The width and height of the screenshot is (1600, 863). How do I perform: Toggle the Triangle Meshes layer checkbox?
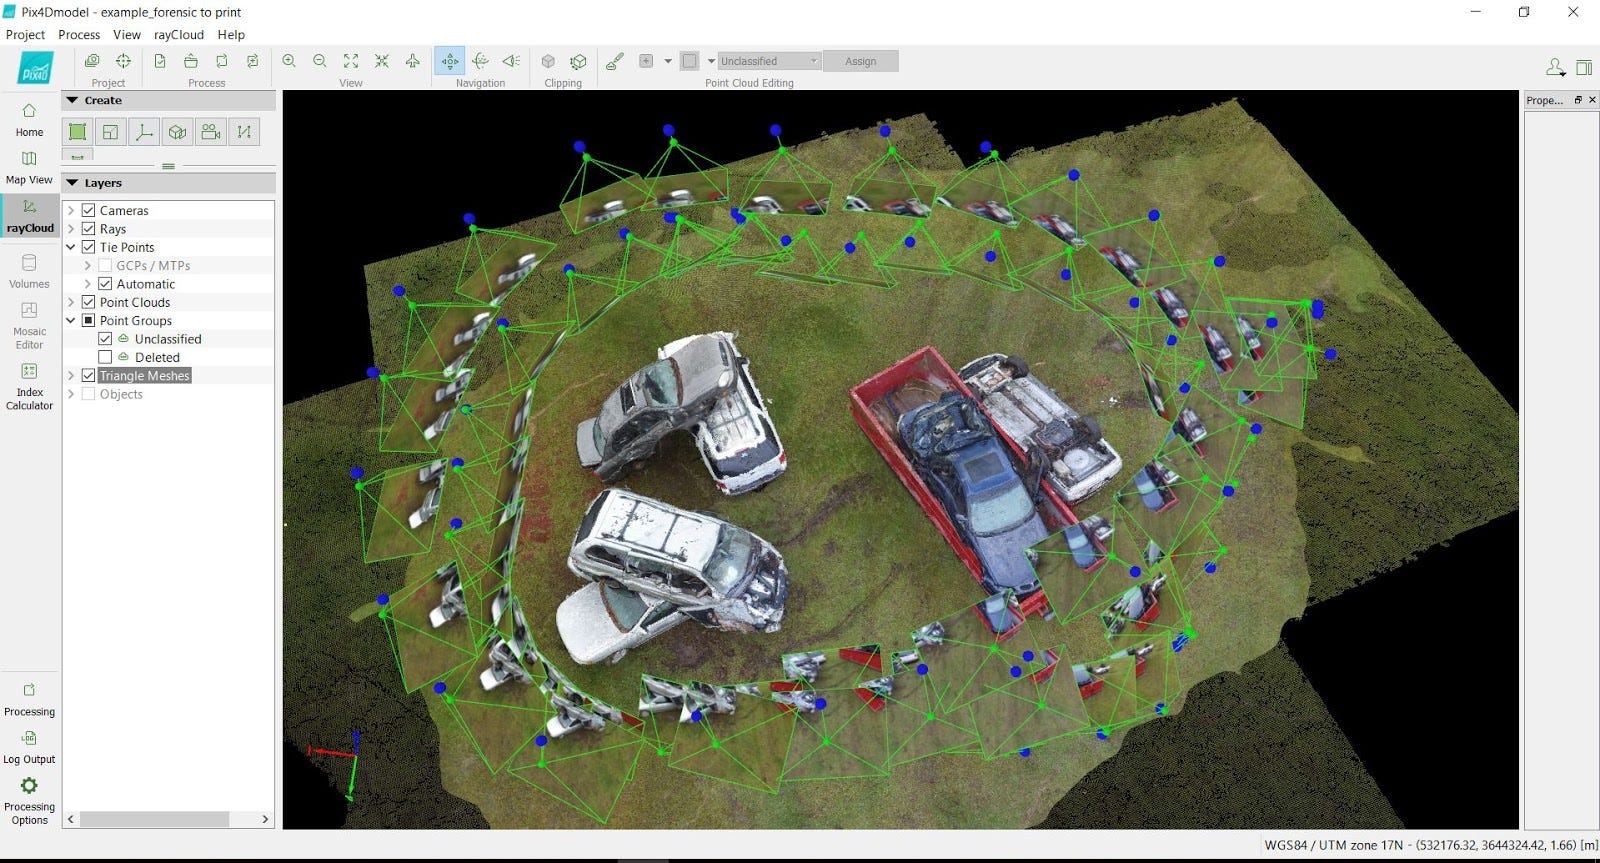point(88,375)
